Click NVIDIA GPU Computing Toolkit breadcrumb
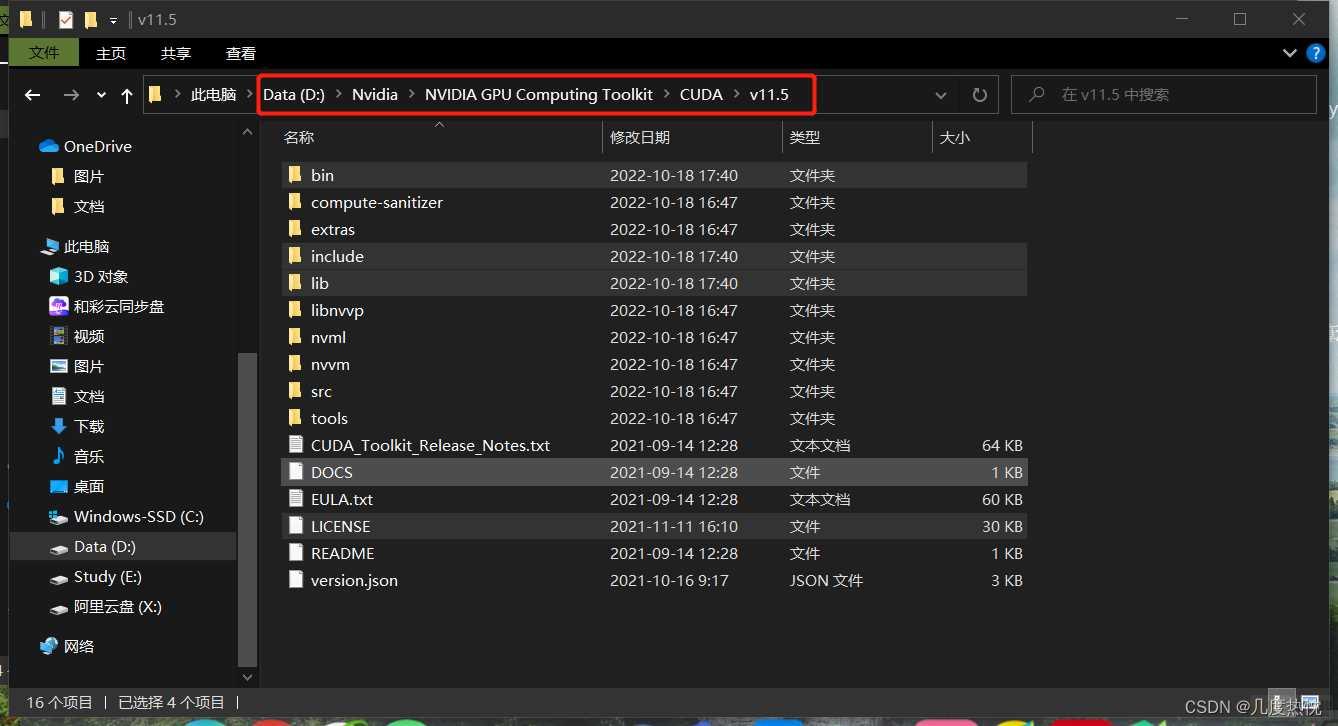1338x726 pixels. point(539,94)
